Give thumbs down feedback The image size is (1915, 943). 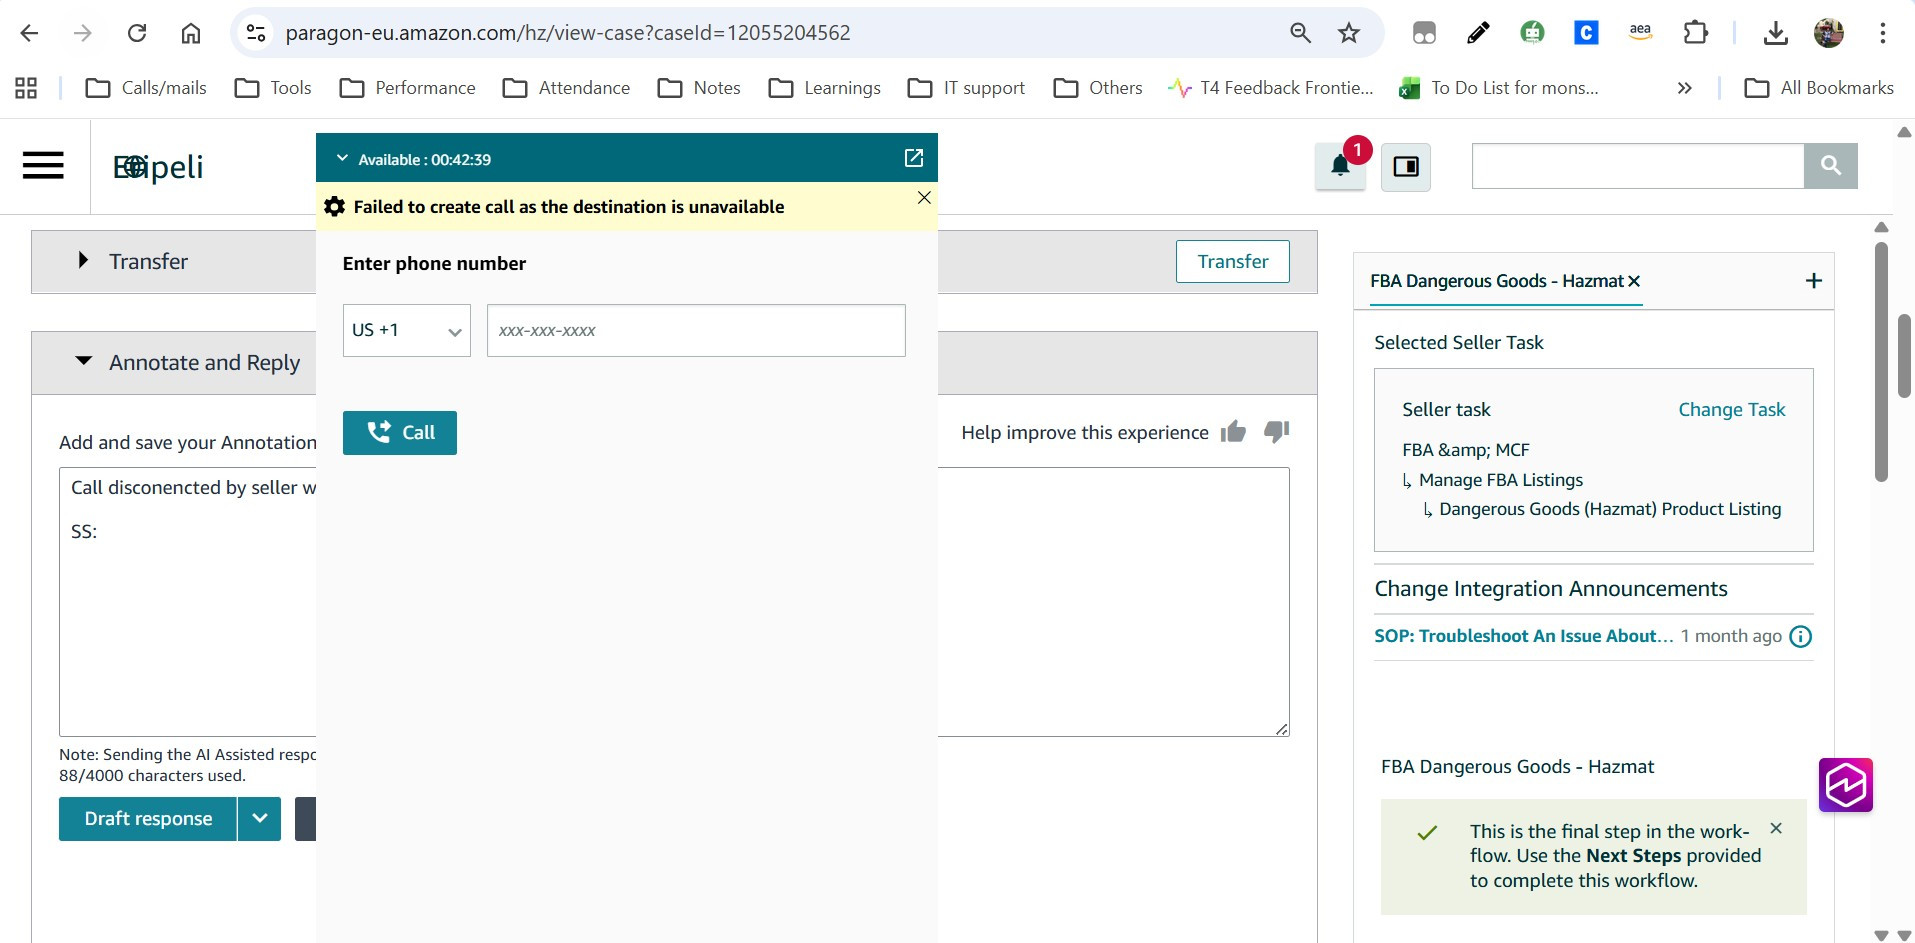(1276, 431)
